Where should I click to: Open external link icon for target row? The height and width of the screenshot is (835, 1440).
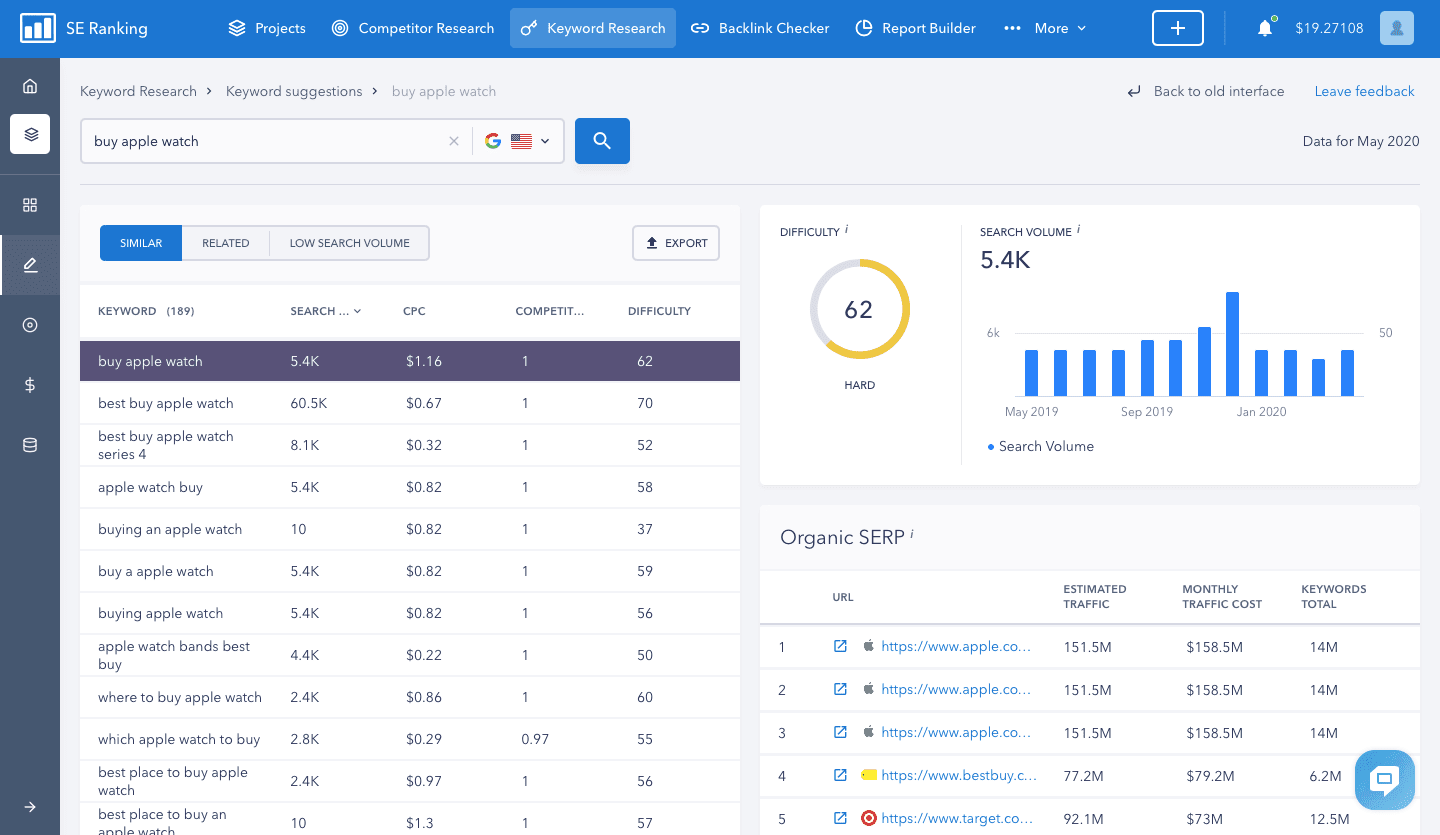[x=840, y=818]
